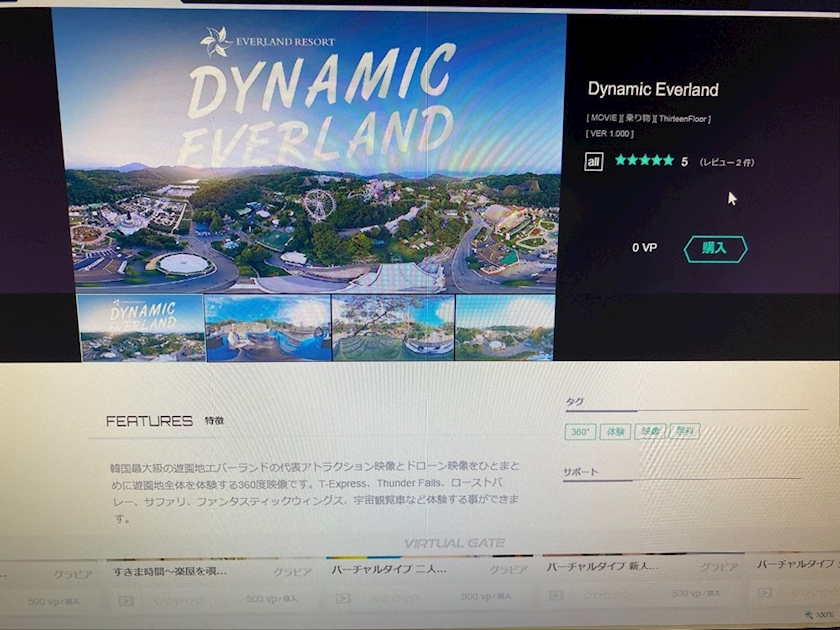Click the 0 VP price text
840x630 pixels.
pyautogui.click(x=644, y=248)
